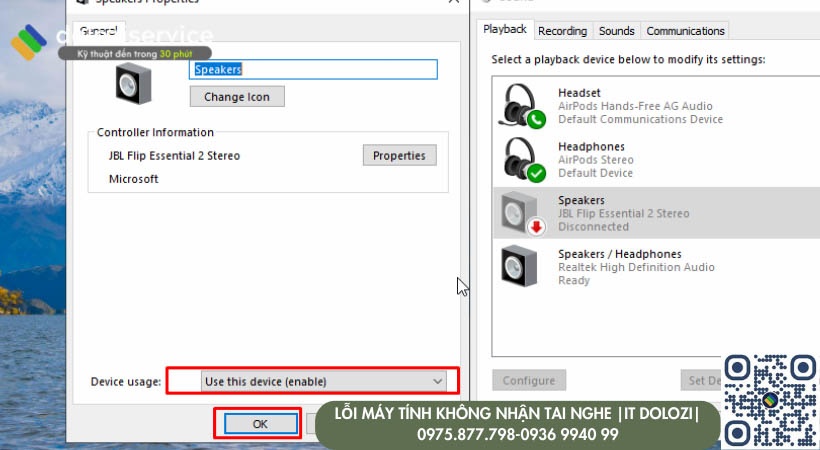Select the General tab in Speakers Properties
Viewport: 820px width, 450px height.
click(x=98, y=30)
